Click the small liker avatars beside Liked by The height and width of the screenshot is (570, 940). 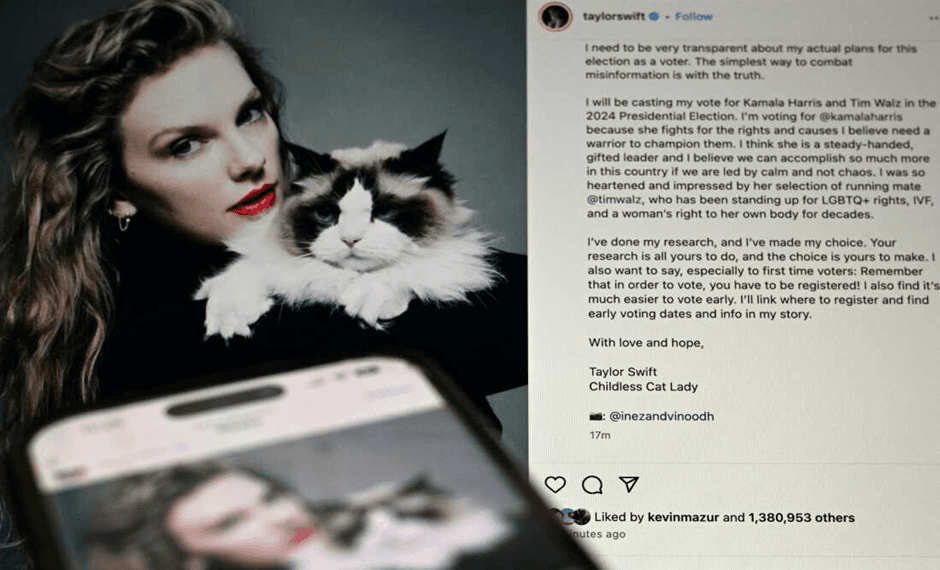[572, 517]
